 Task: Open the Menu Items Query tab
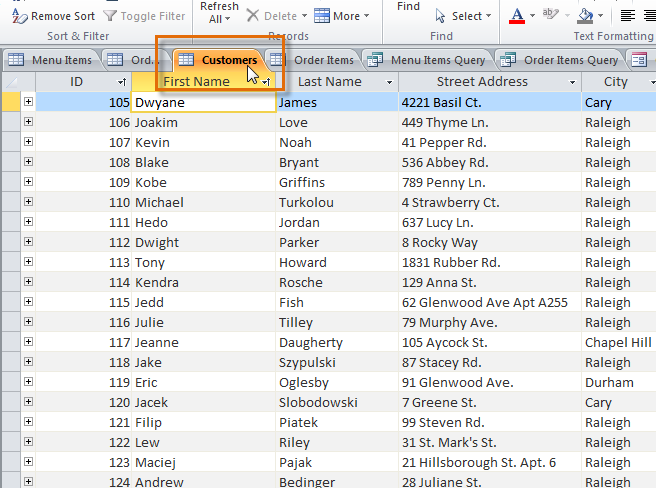428,60
